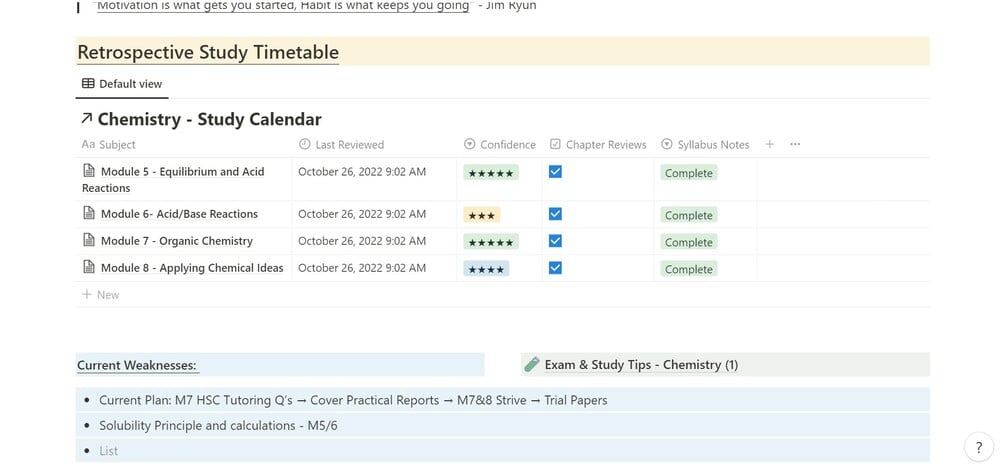
Task: Click the help question mark button
Action: (x=979, y=447)
